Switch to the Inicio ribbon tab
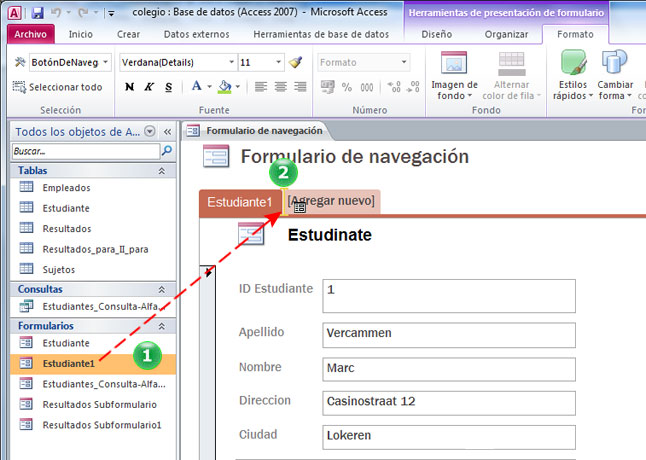 (x=80, y=34)
